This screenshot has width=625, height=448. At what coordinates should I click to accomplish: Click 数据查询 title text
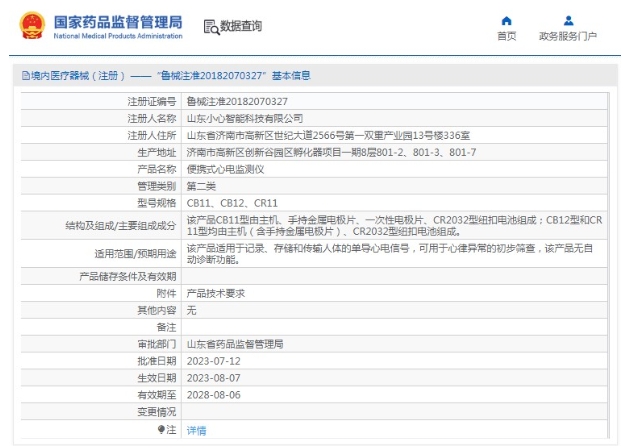pyautogui.click(x=241, y=26)
